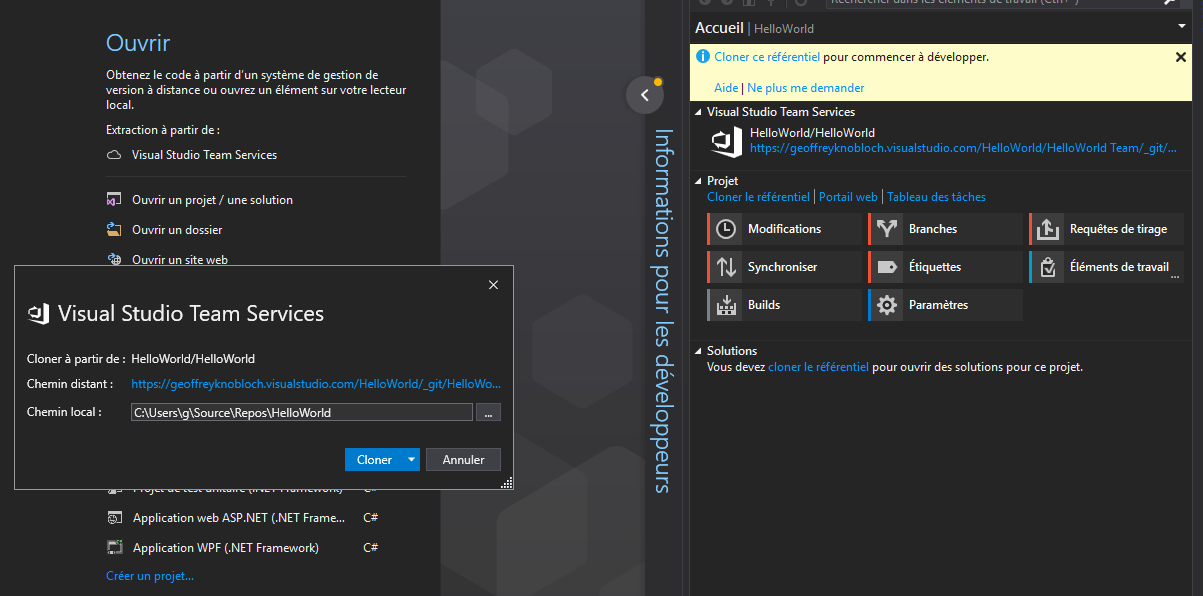
Task: Open the Synchroniser tile
Action: pos(784,267)
